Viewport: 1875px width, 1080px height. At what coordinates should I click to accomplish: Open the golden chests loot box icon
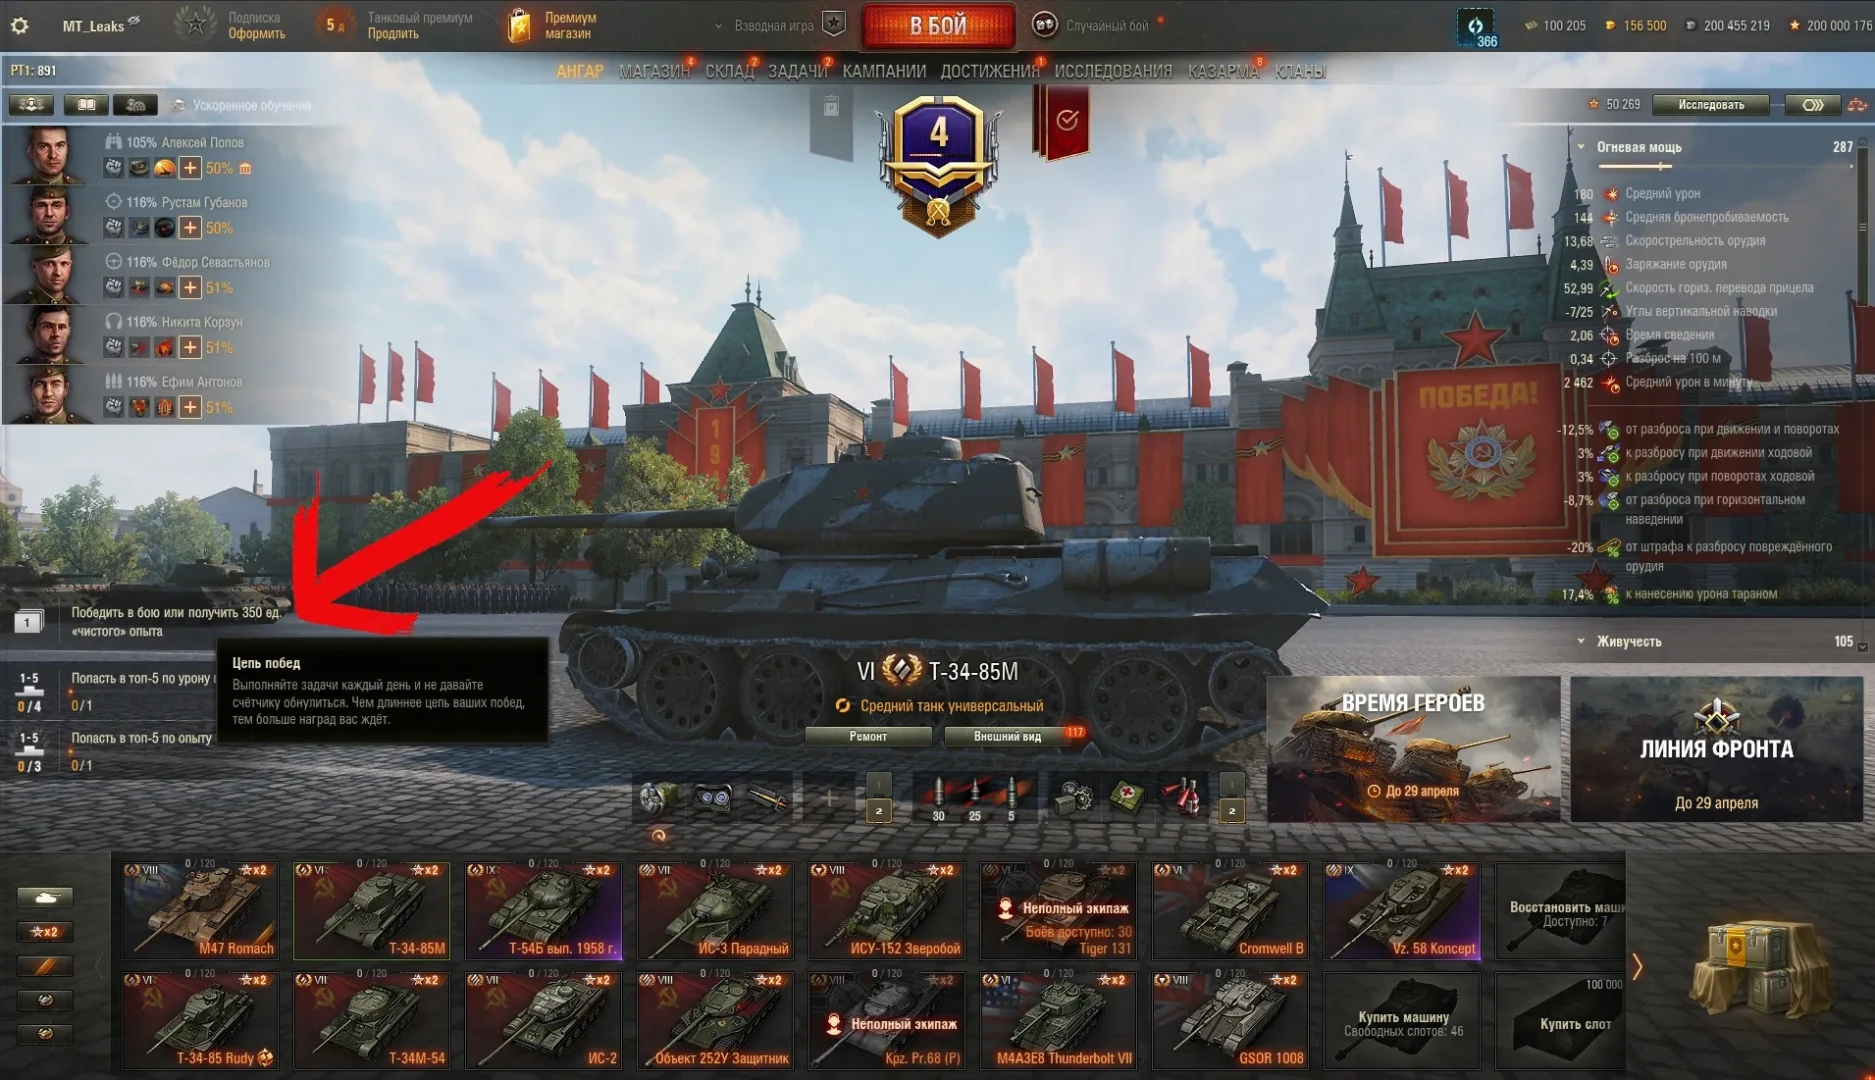[x=1759, y=968]
